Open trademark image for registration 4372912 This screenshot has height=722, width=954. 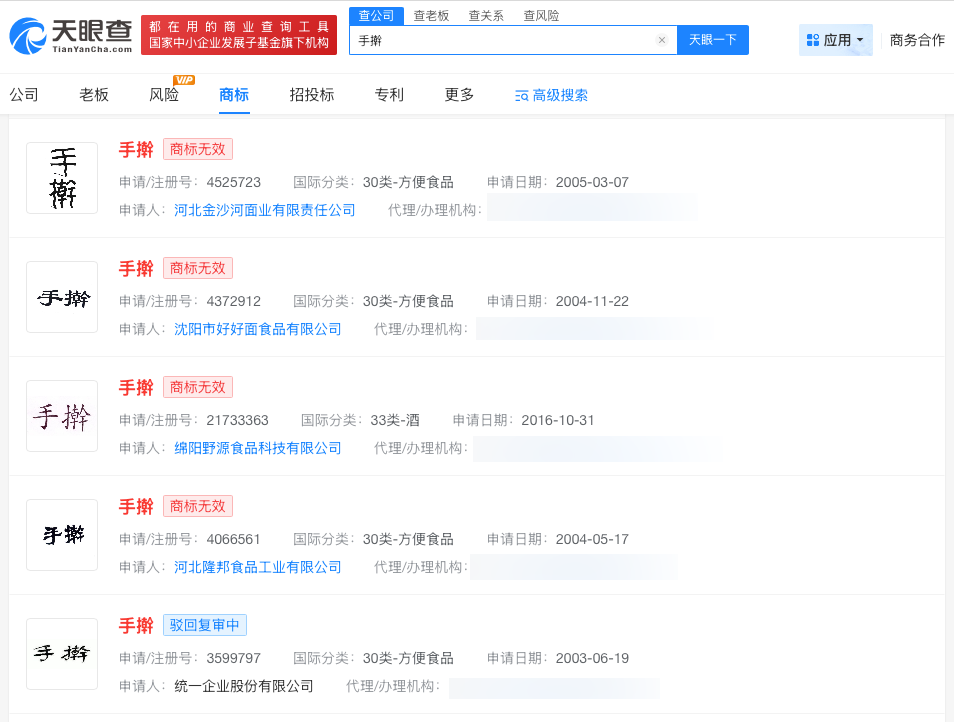62,297
